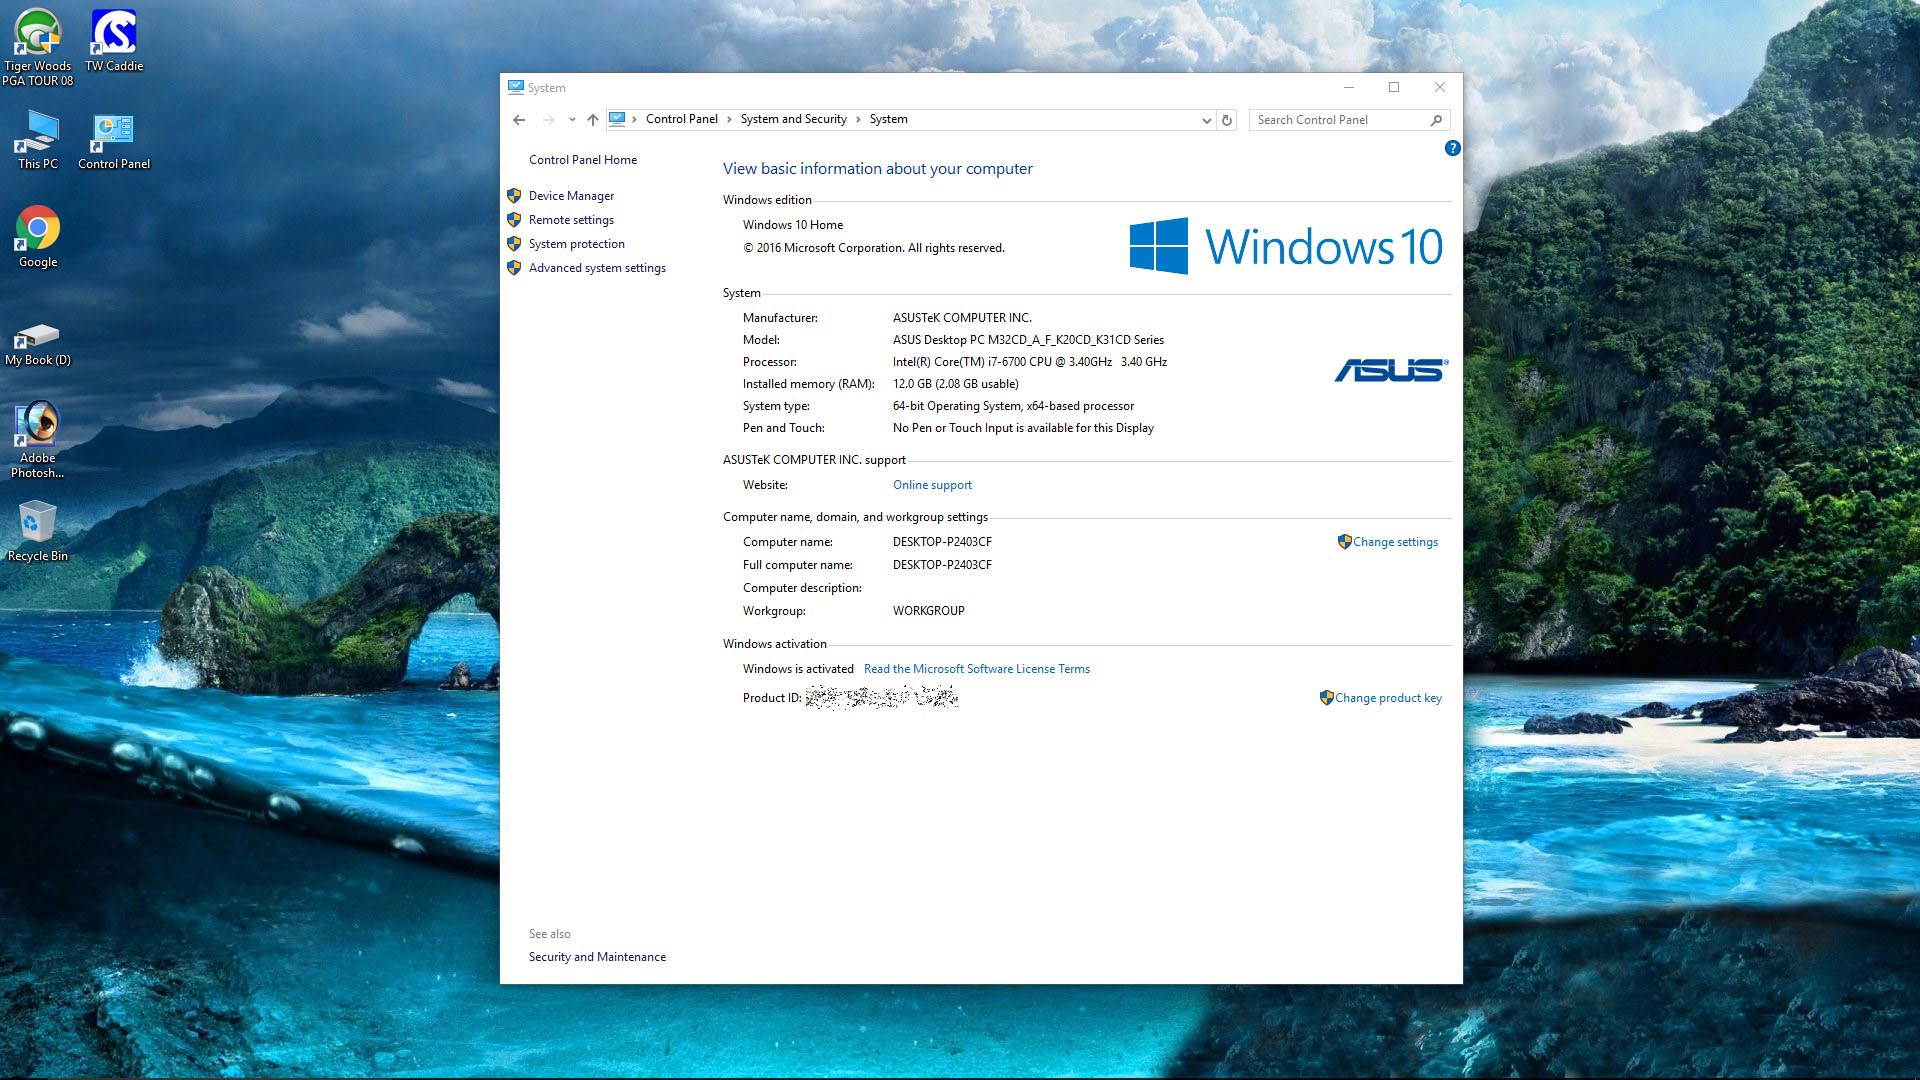
Task: Refresh the System page
Action: 1227,120
